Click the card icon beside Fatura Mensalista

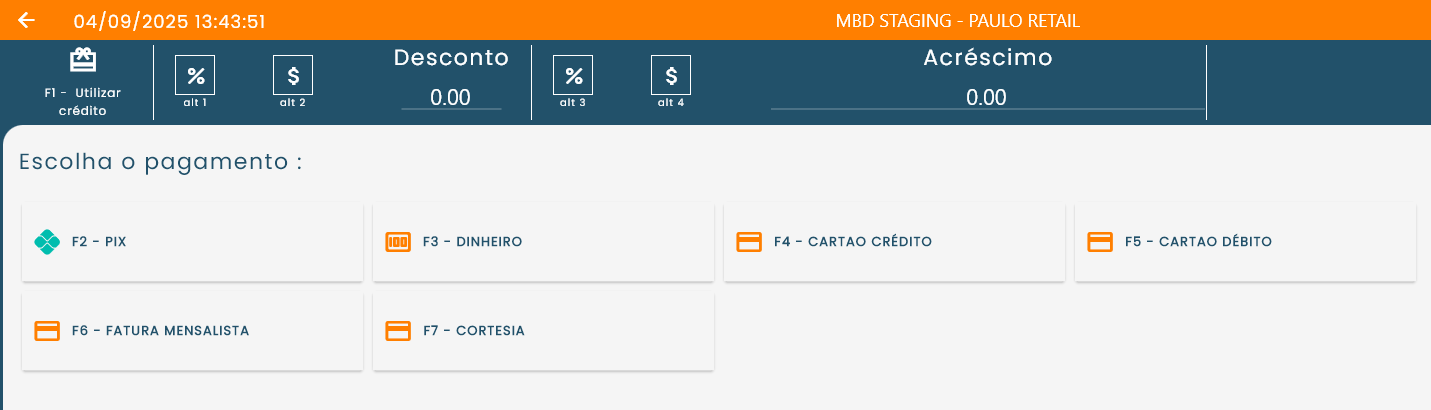47,331
